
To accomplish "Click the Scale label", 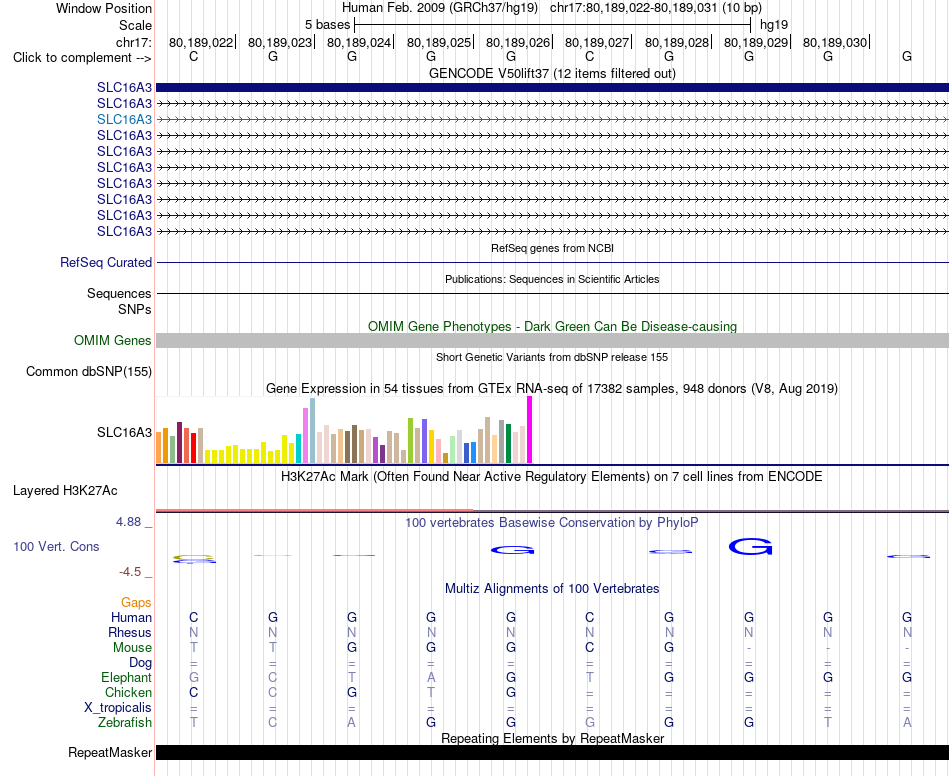I will pos(135,25).
